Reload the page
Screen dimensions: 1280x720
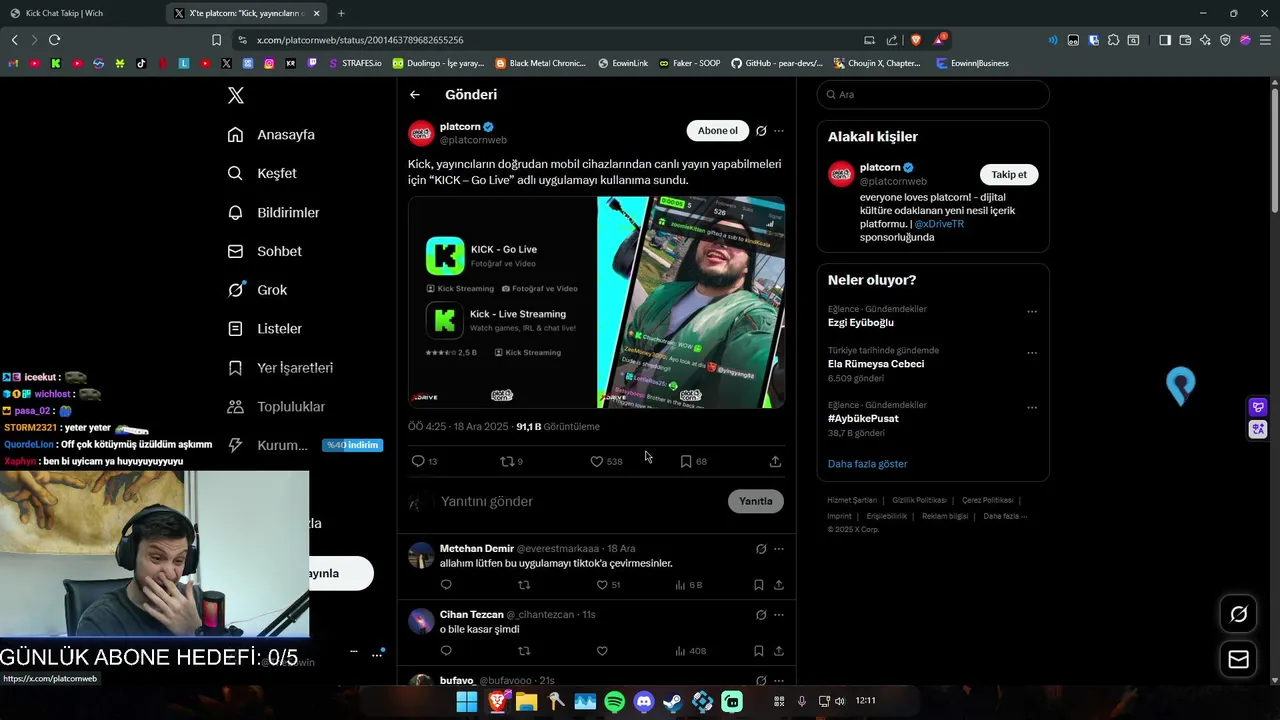click(x=54, y=40)
